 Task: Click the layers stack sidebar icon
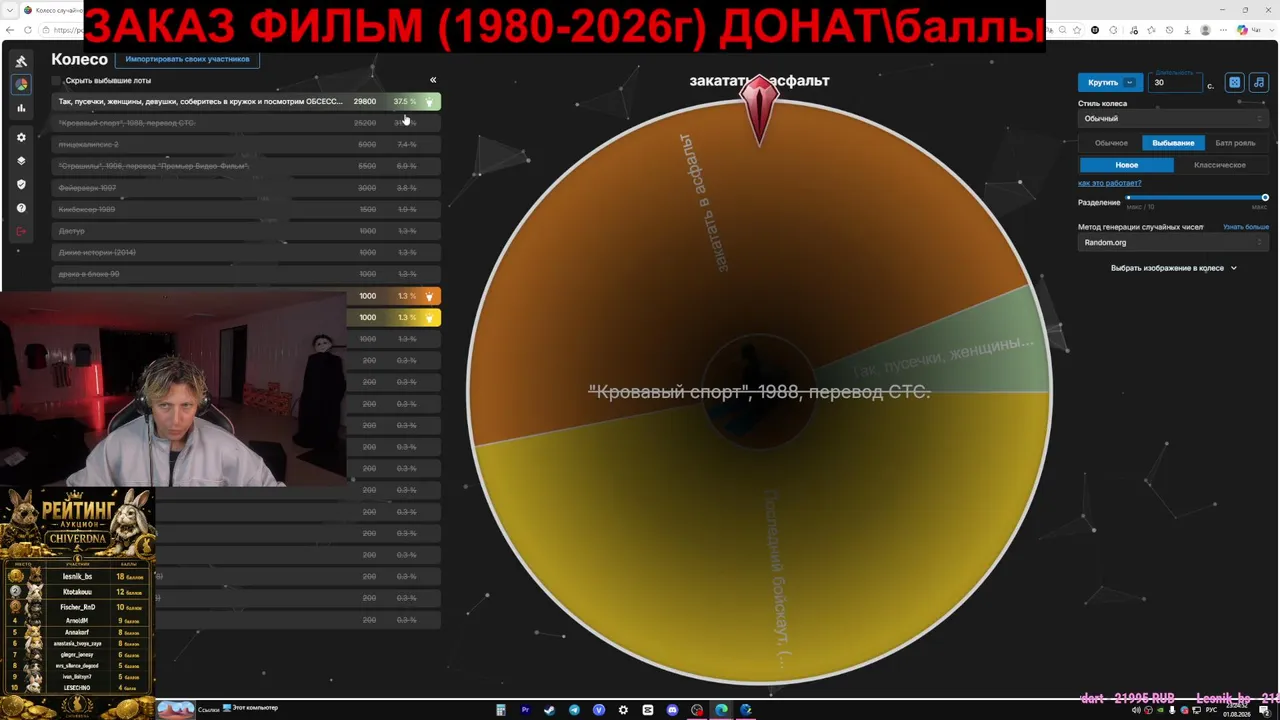click(21, 160)
